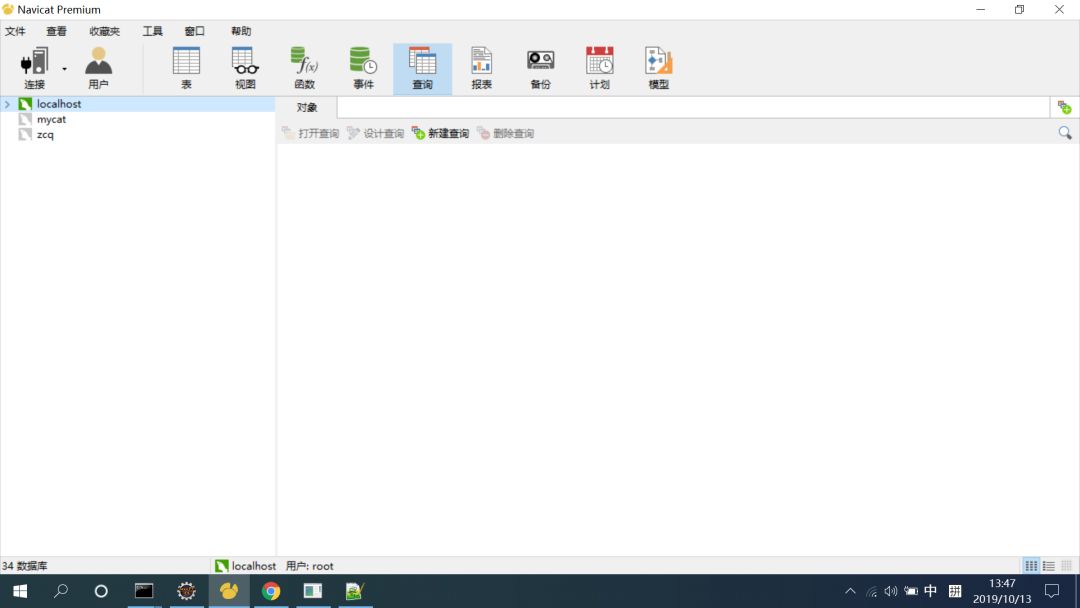
Task: Switch to detail view in the status bar
Action: click(x=1066, y=566)
